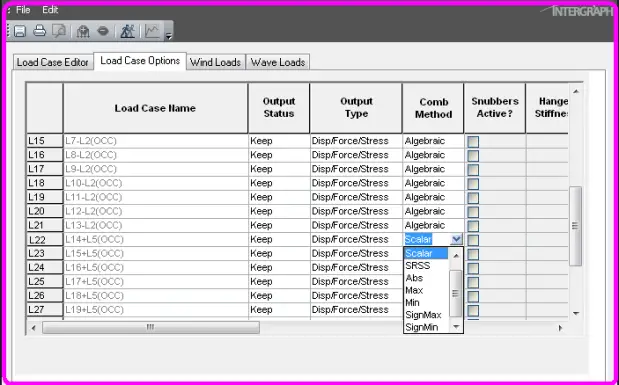
Task: Choose Abs from the Comb Method list
Action: click(426, 278)
